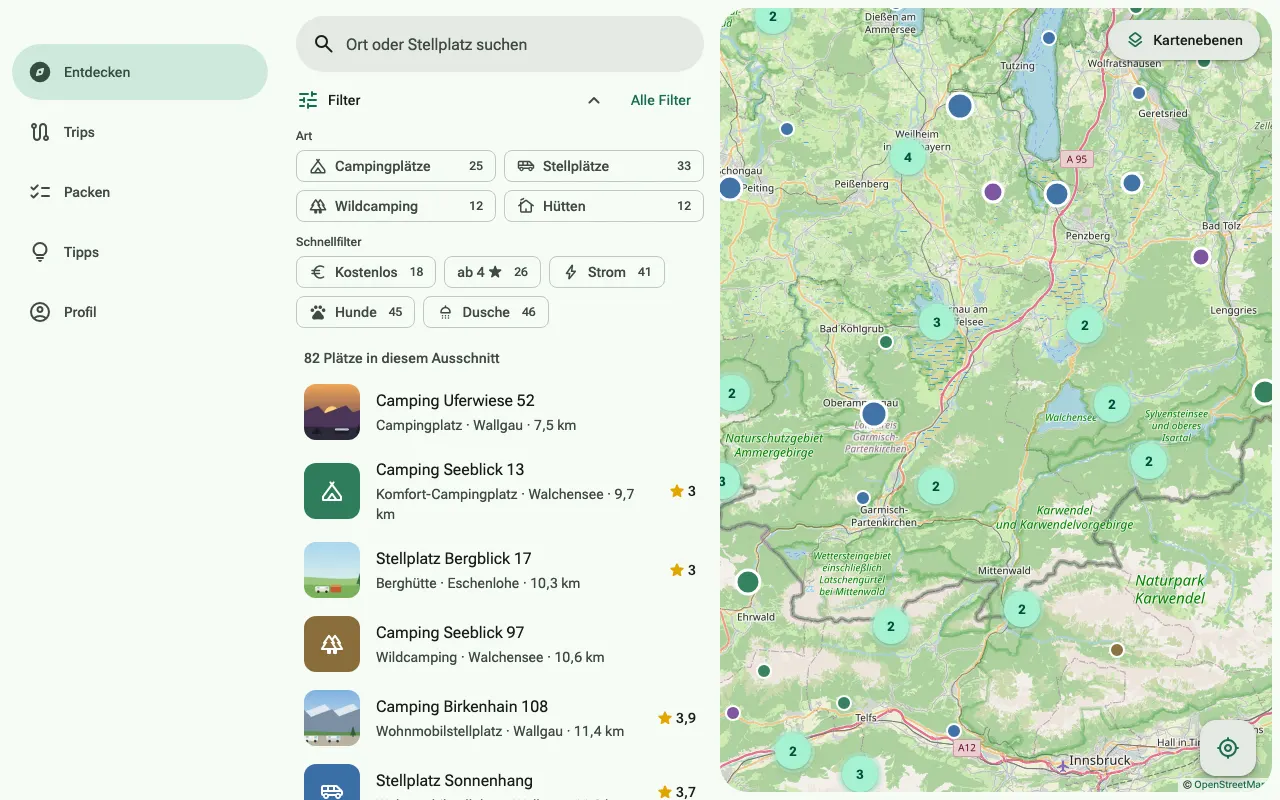
Task: Click the blue map marker at Oberammergau
Action: [x=874, y=414]
